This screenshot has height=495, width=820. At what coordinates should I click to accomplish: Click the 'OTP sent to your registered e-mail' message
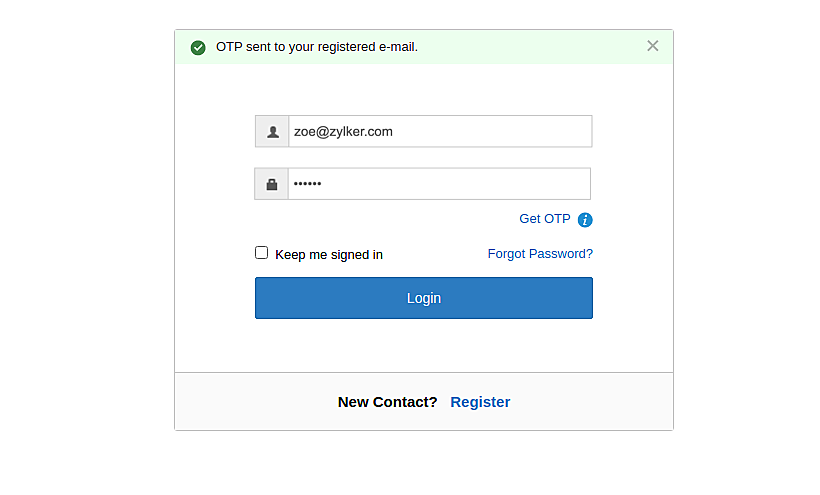(317, 47)
